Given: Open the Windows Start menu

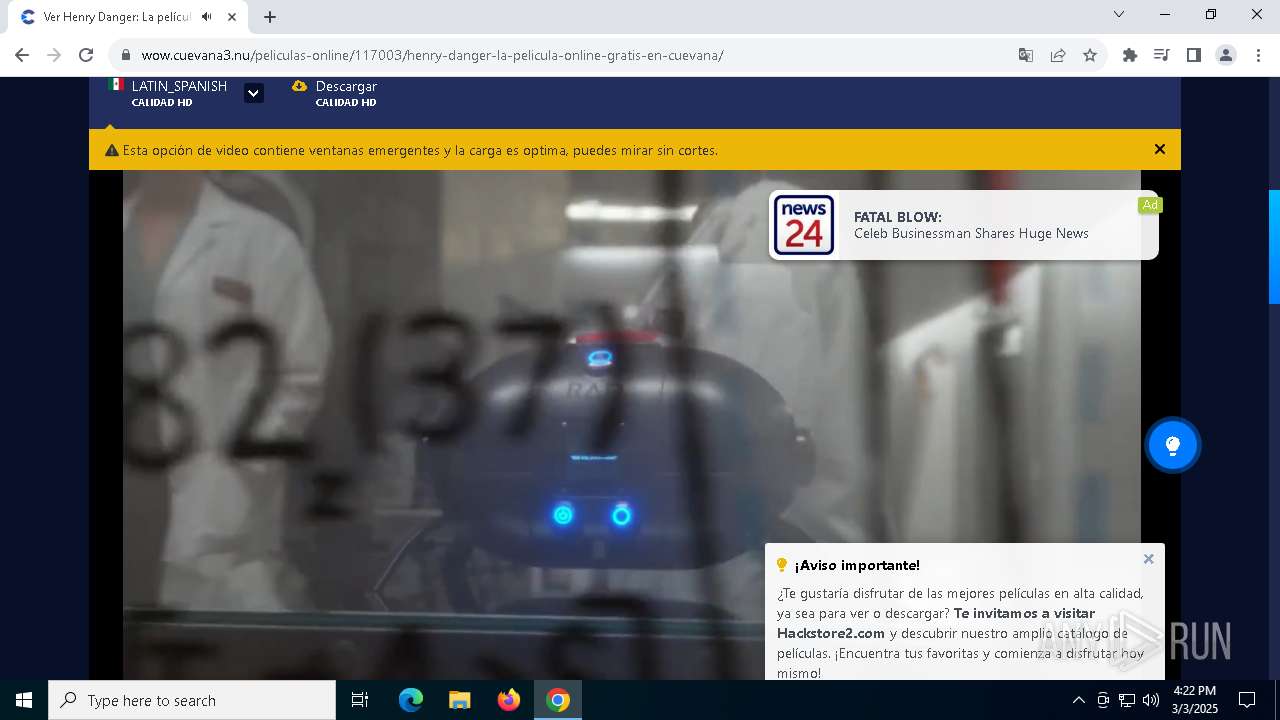Looking at the screenshot, I should pyautogui.click(x=24, y=700).
